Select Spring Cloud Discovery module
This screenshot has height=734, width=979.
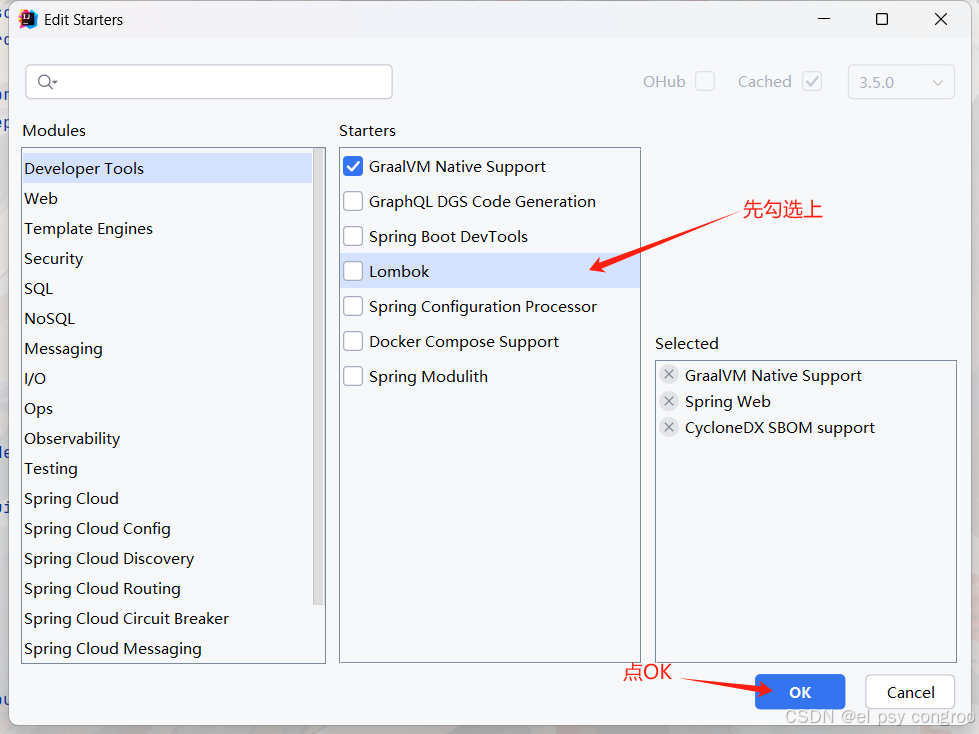point(167,558)
